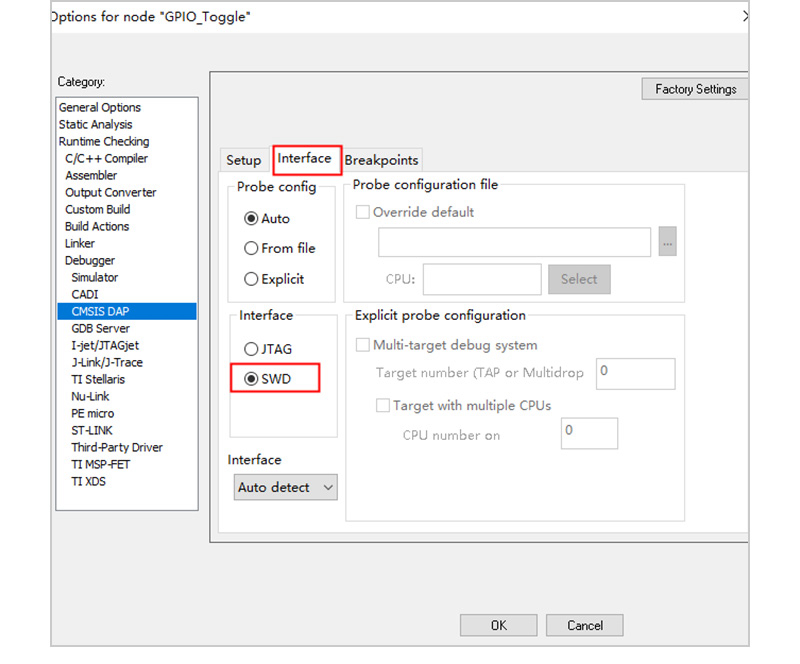Enable Target with multiple CPUs
Viewport: 800px width, 664px height.
[x=383, y=406]
